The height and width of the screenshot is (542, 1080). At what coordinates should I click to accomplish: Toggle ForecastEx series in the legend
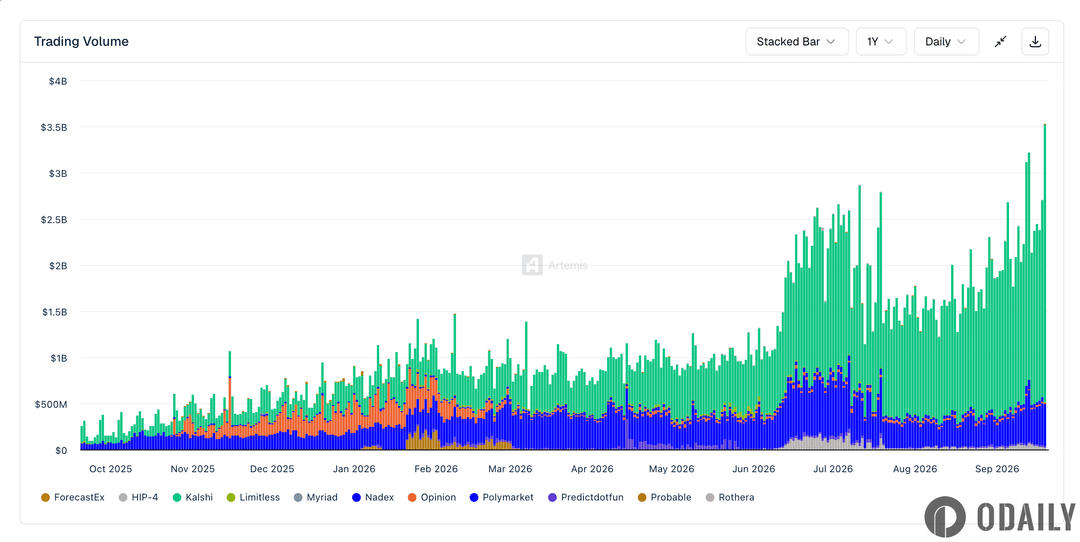pos(73,497)
